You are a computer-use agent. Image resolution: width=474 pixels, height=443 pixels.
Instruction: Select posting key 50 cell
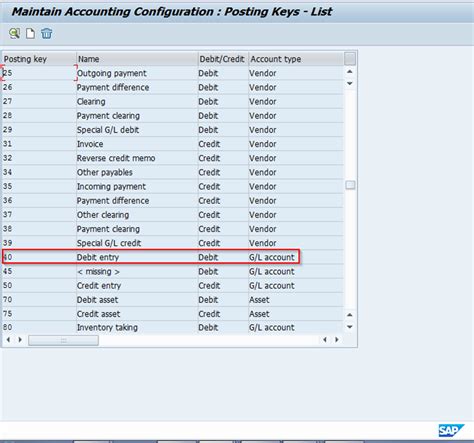pos(39,286)
